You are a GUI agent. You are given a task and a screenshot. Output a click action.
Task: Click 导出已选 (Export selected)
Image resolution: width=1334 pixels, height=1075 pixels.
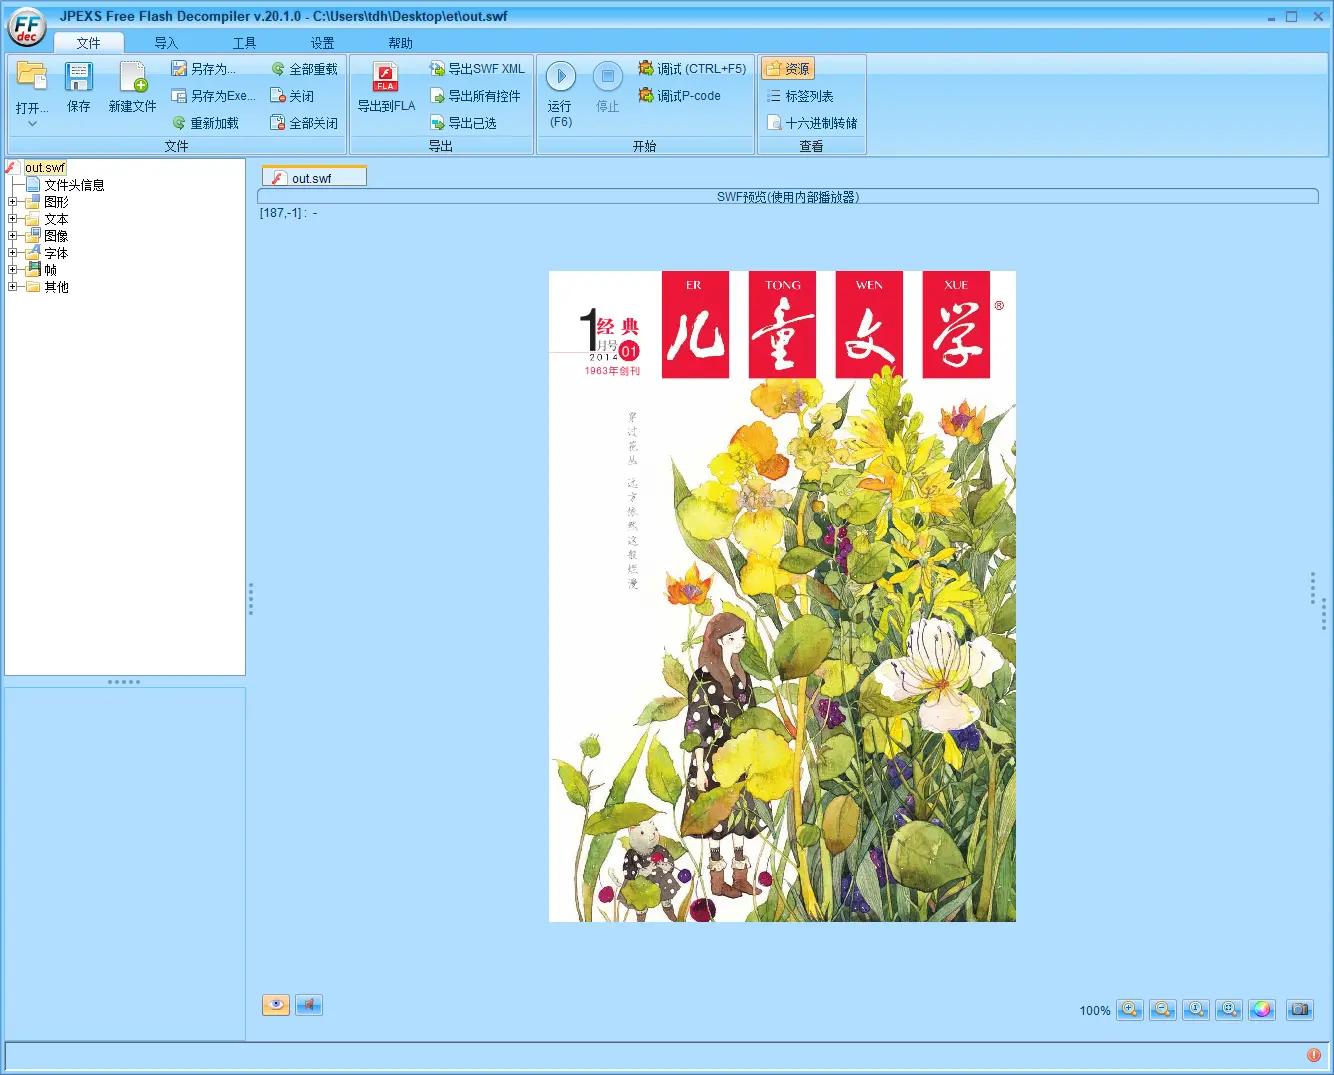[463, 123]
